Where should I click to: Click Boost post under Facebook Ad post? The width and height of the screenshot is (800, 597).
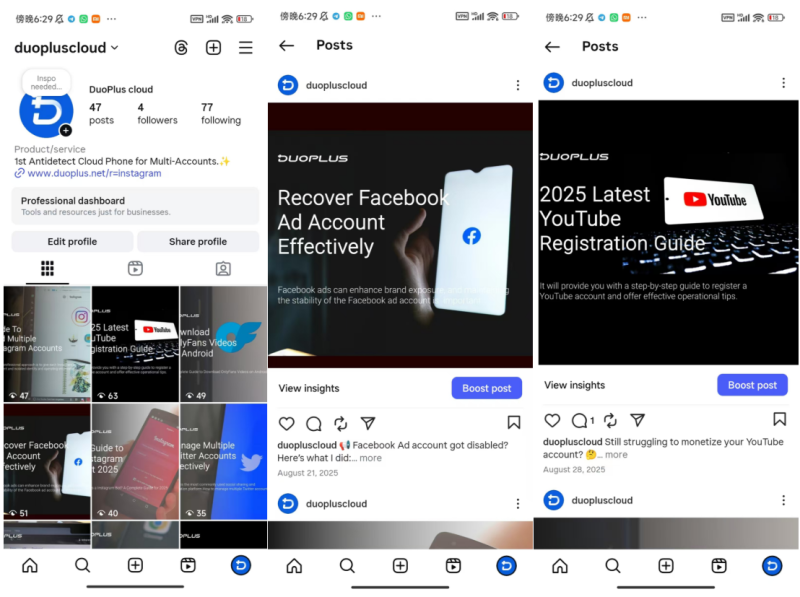coord(487,388)
